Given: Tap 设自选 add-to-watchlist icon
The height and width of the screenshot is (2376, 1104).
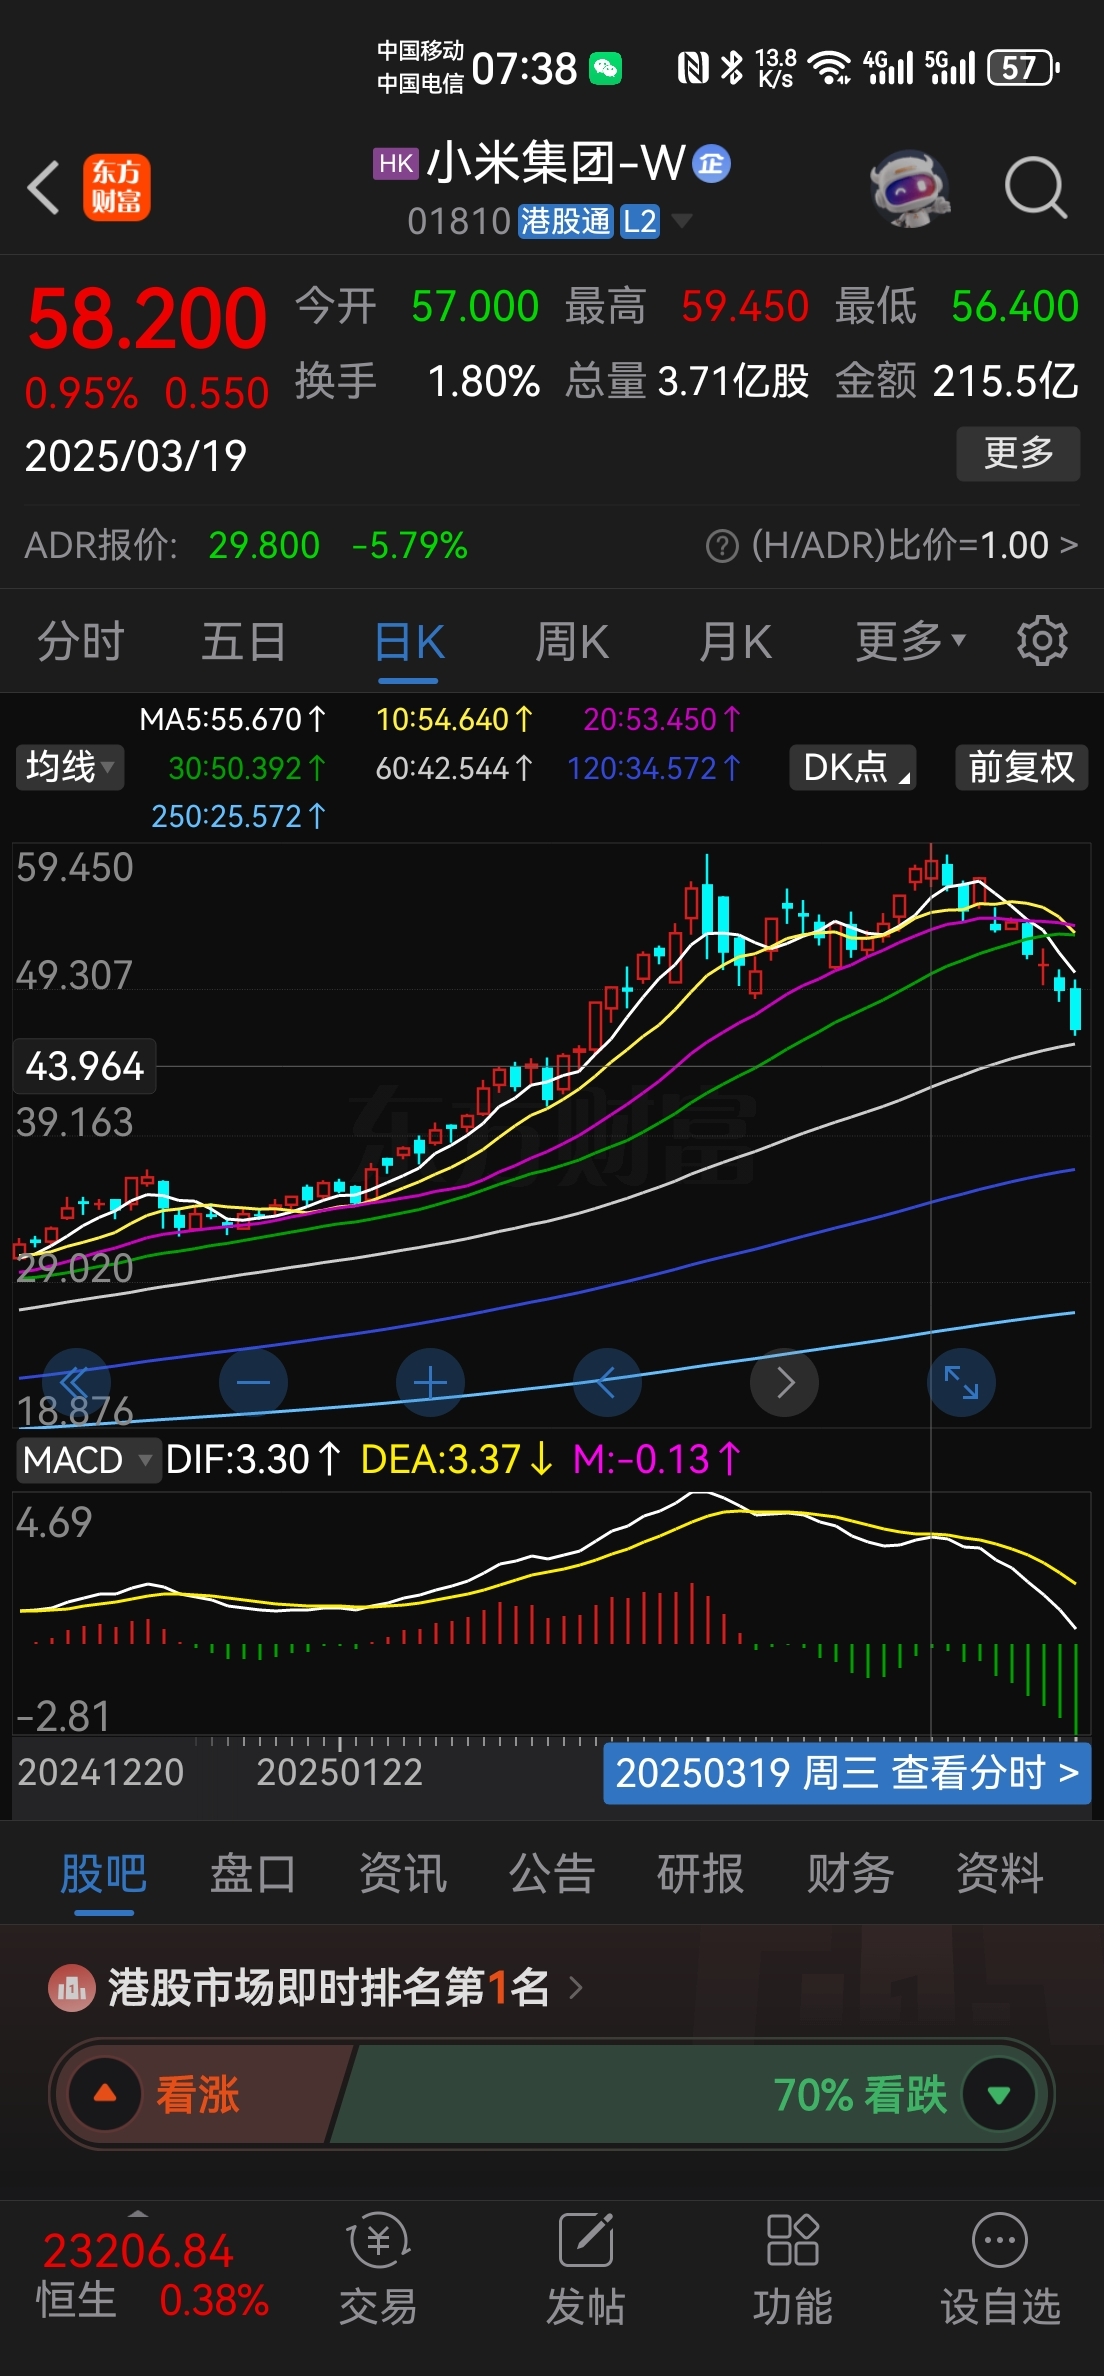Looking at the screenshot, I should [1000, 2241].
